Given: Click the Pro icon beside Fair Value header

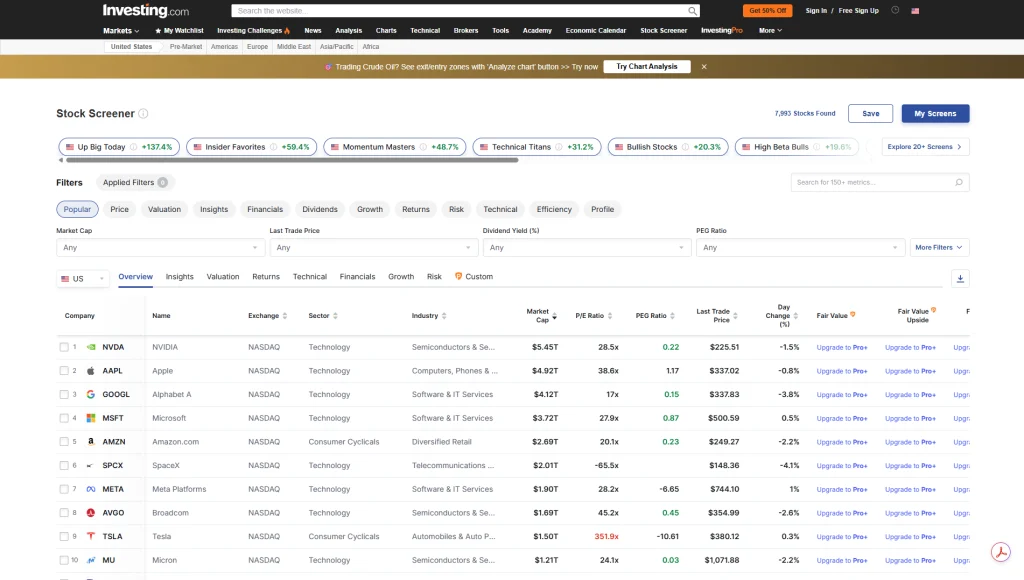Looking at the screenshot, I should [853, 314].
